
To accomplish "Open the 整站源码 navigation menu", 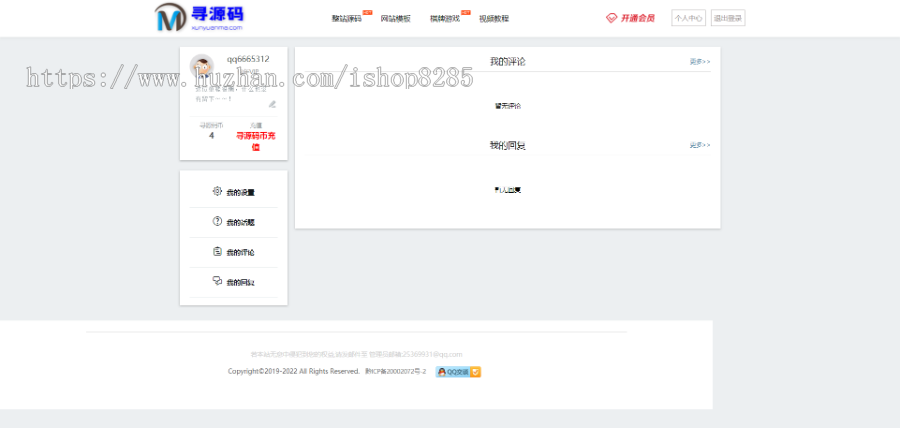I will (346, 19).
